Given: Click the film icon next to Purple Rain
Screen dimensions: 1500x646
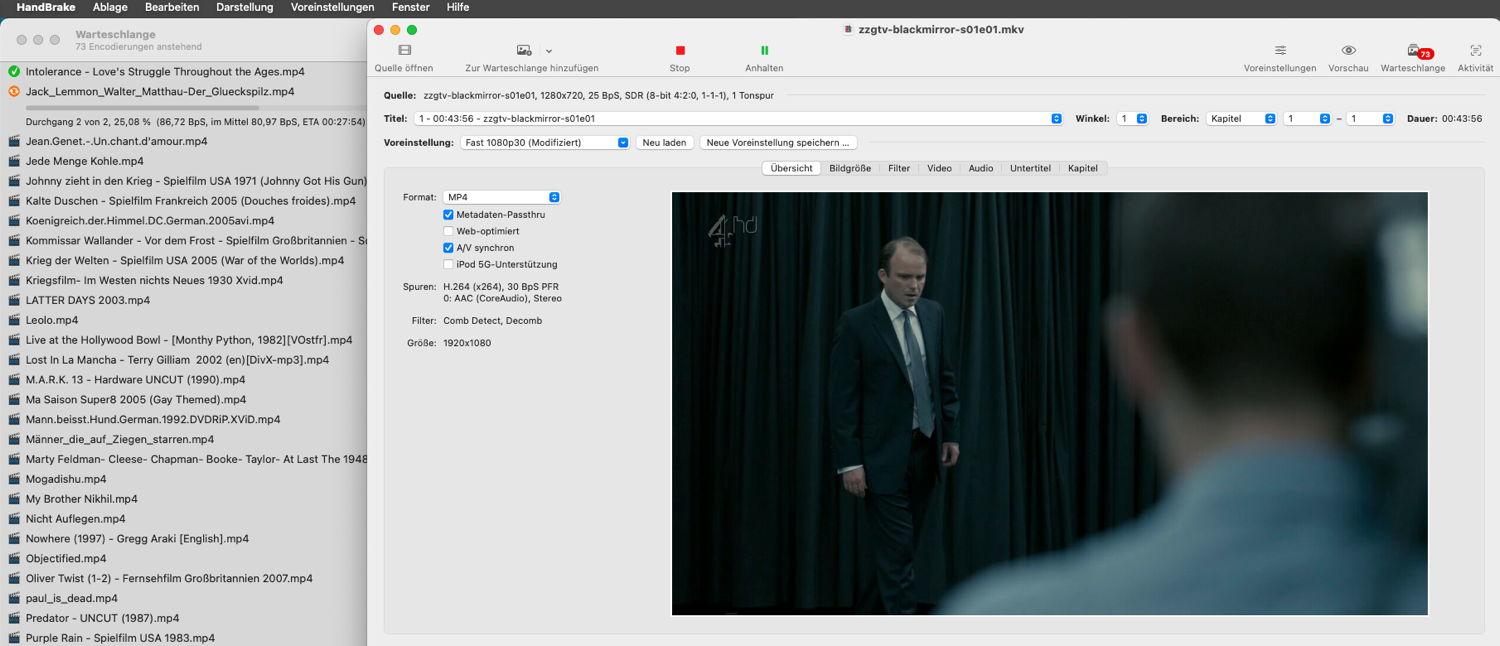Looking at the screenshot, I should [x=14, y=638].
